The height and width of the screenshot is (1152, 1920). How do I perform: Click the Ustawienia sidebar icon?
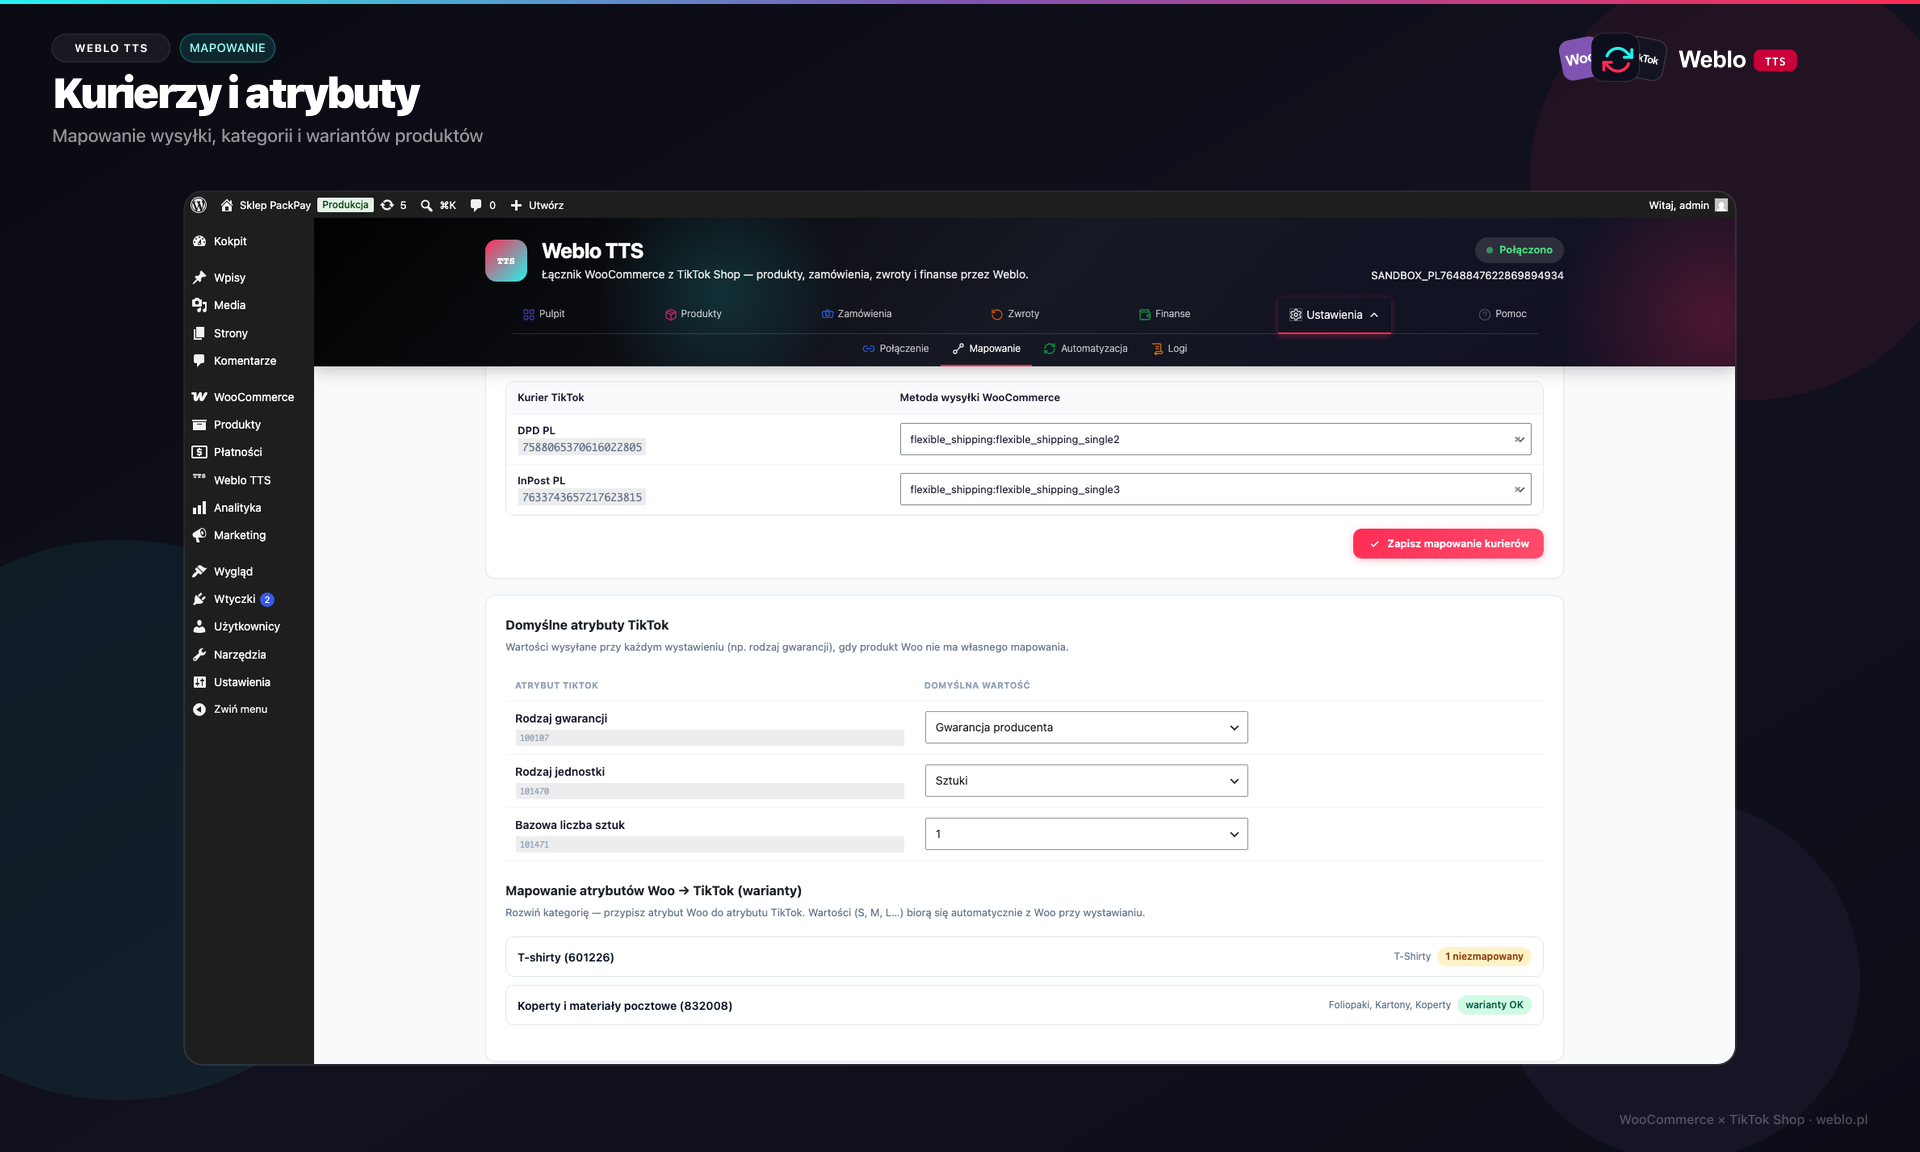[x=199, y=682]
